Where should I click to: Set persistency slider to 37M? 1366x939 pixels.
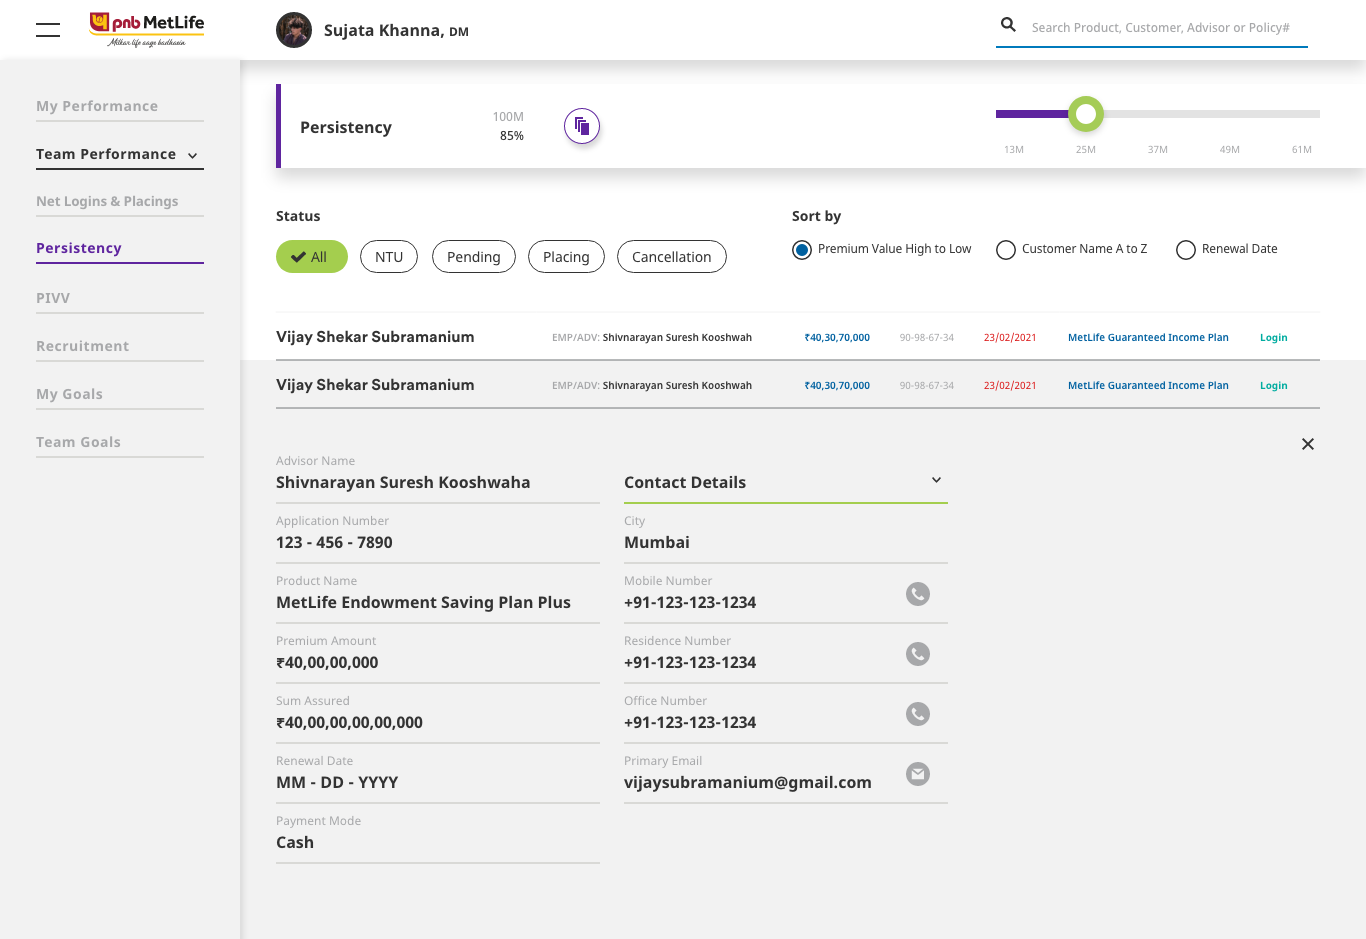pos(1158,149)
